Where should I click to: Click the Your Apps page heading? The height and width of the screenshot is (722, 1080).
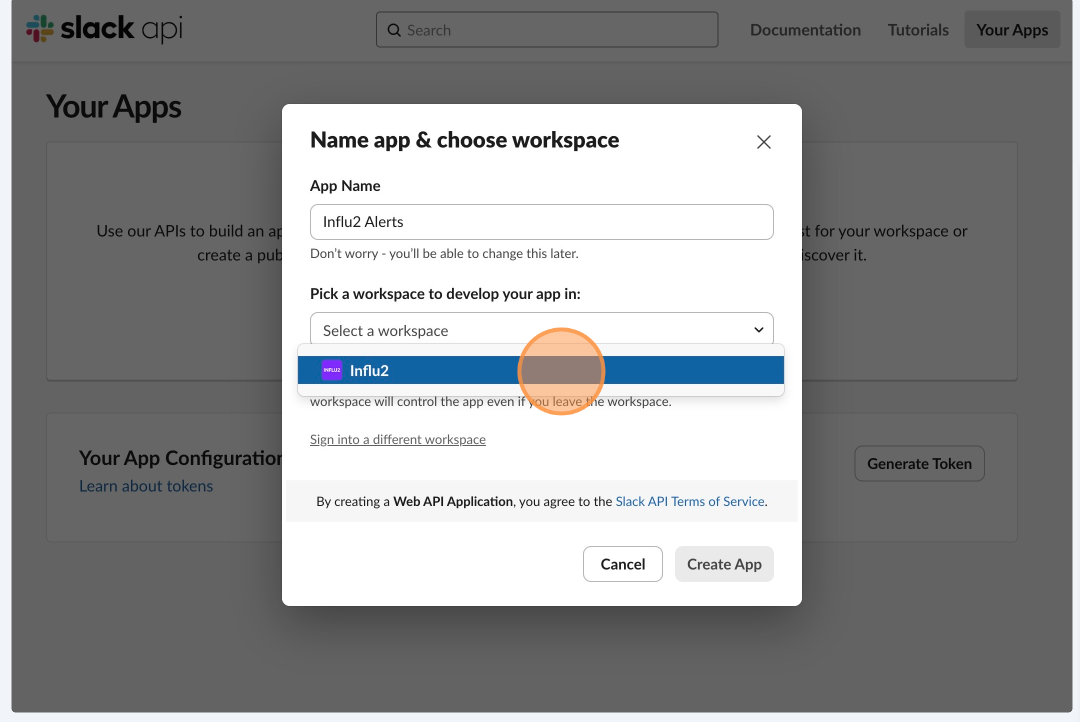pos(114,107)
